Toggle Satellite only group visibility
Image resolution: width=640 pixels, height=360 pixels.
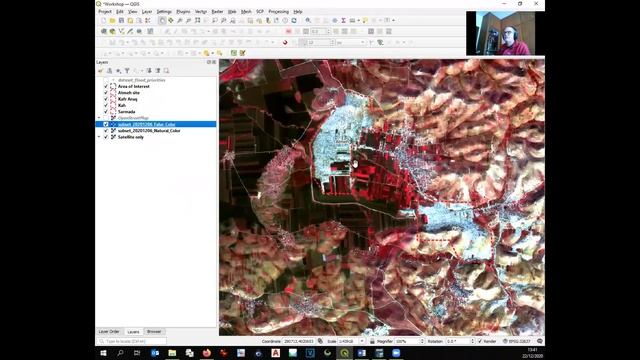click(106, 137)
